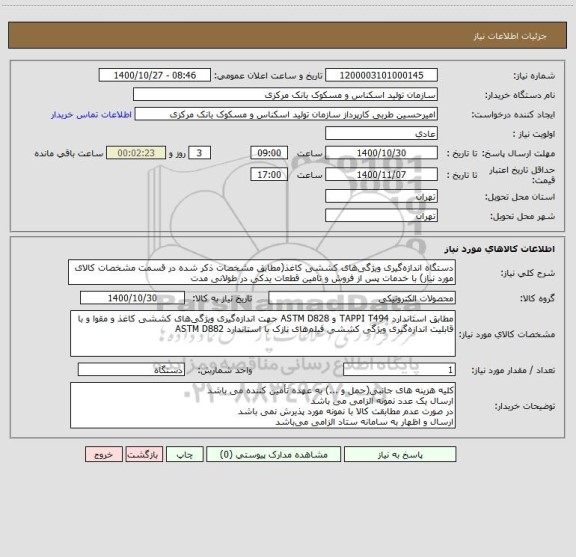
Task: Click the خروج exit button
Action: point(104,454)
